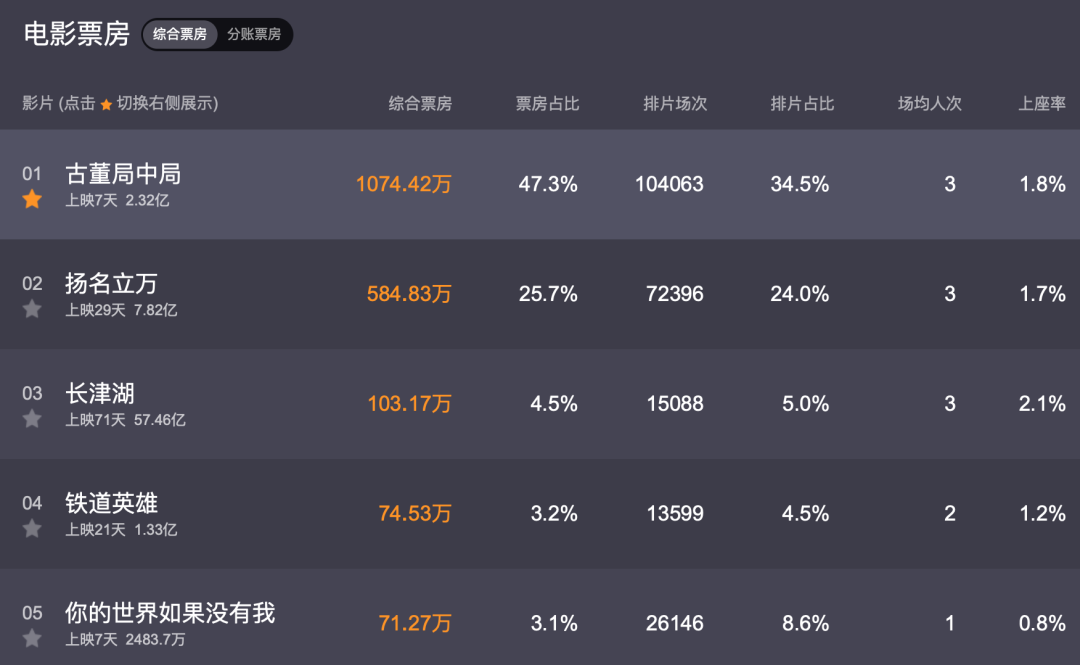
Task: Click the 票房占比 column header
Action: (x=548, y=104)
